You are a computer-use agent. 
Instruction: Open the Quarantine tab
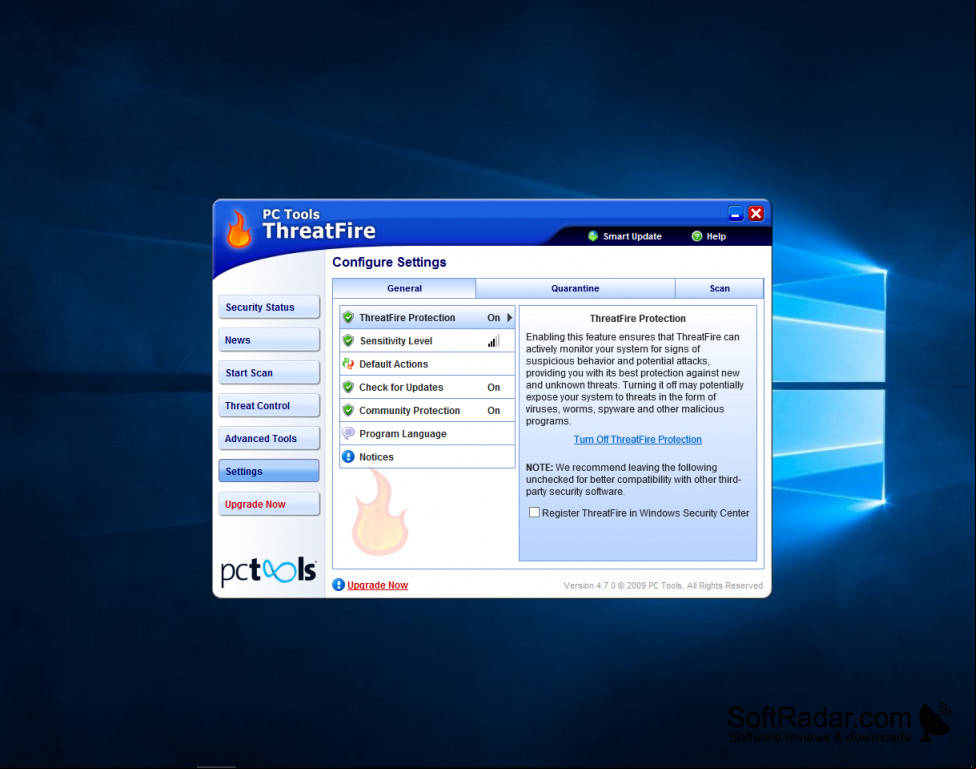[575, 288]
